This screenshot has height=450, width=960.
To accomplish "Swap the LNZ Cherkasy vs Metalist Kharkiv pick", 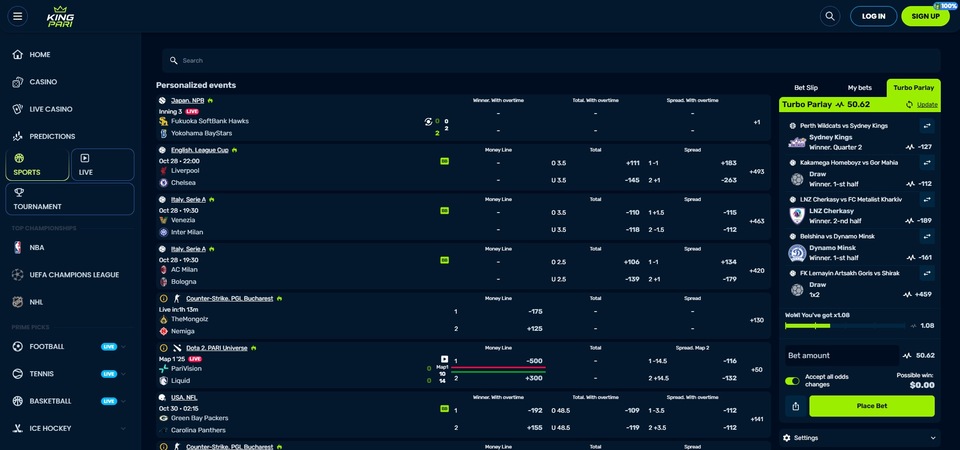I will pyautogui.click(x=927, y=199).
